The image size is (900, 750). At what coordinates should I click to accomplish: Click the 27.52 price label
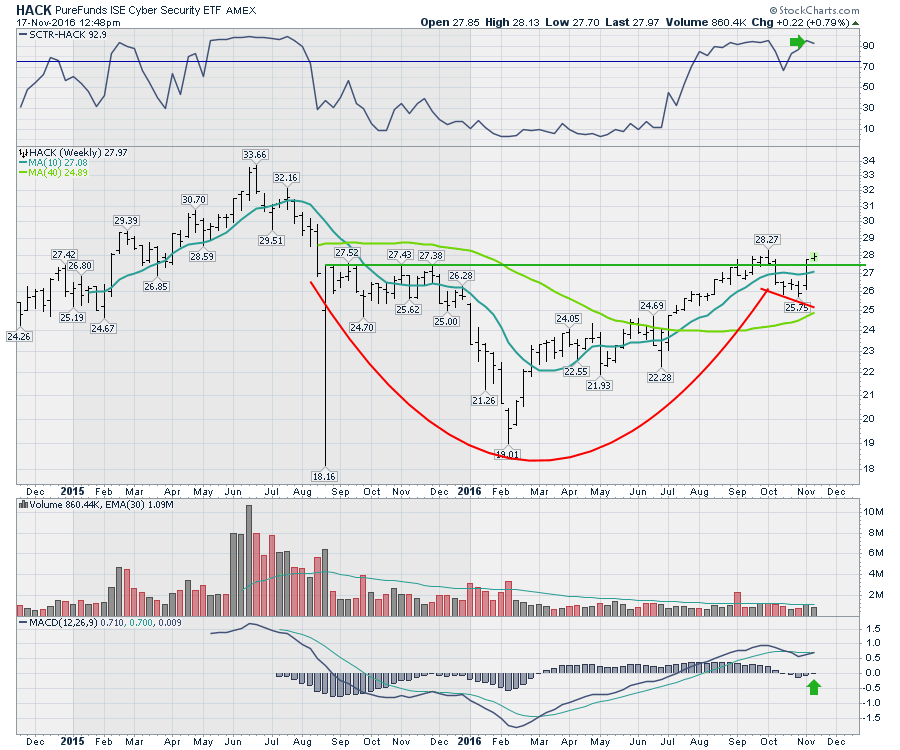(x=347, y=252)
